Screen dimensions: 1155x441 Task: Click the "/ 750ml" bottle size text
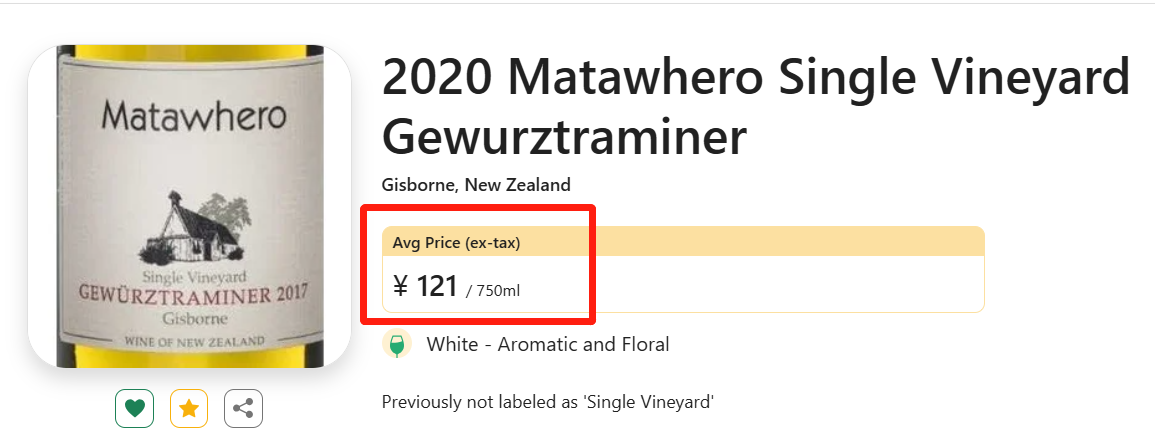tap(493, 291)
